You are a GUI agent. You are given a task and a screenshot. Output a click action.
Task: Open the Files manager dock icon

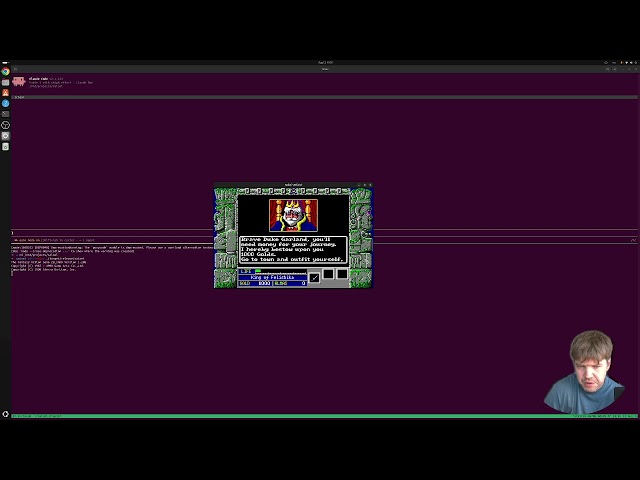[5, 82]
